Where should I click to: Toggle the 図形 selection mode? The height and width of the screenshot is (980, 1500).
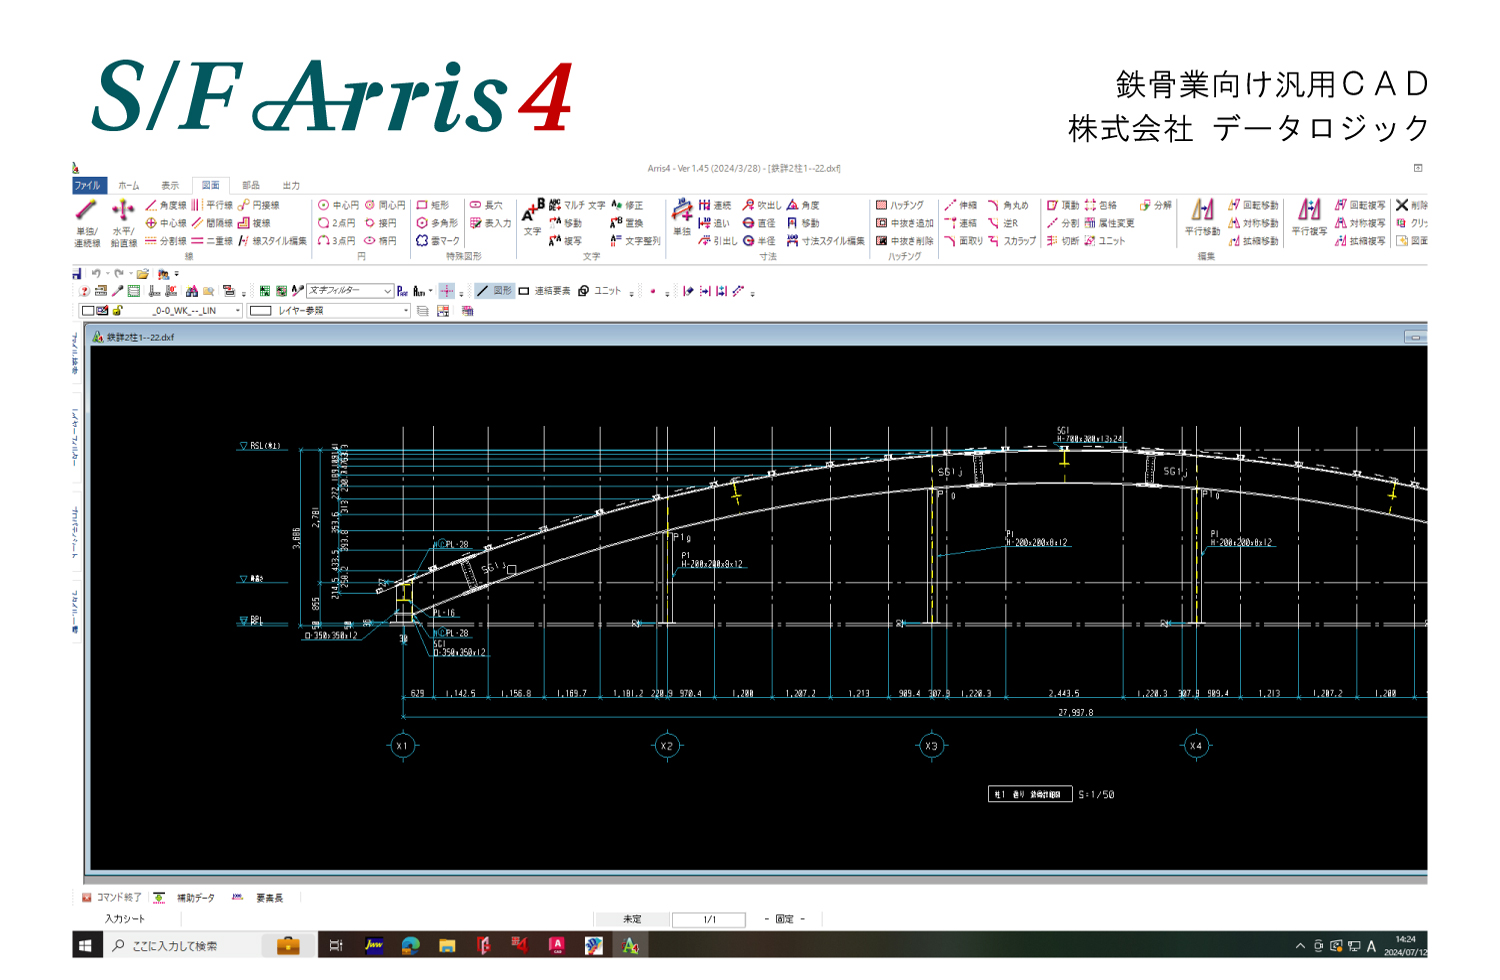[494, 291]
